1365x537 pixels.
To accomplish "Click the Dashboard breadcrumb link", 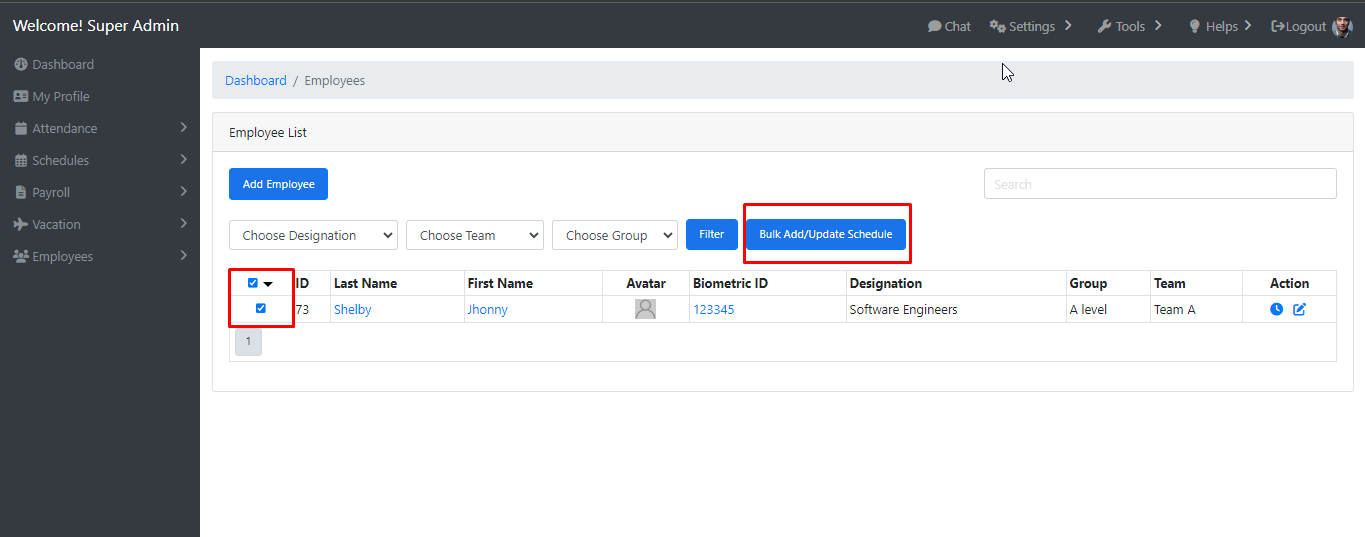I will [256, 80].
